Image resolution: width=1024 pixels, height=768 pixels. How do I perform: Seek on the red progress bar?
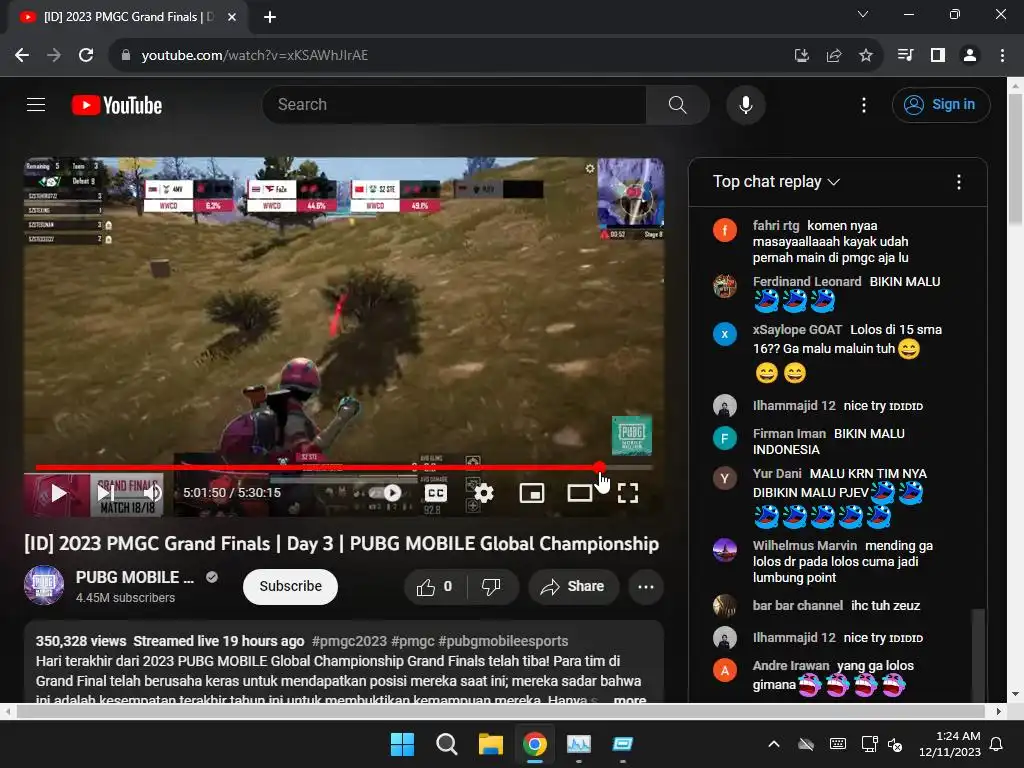[317, 468]
